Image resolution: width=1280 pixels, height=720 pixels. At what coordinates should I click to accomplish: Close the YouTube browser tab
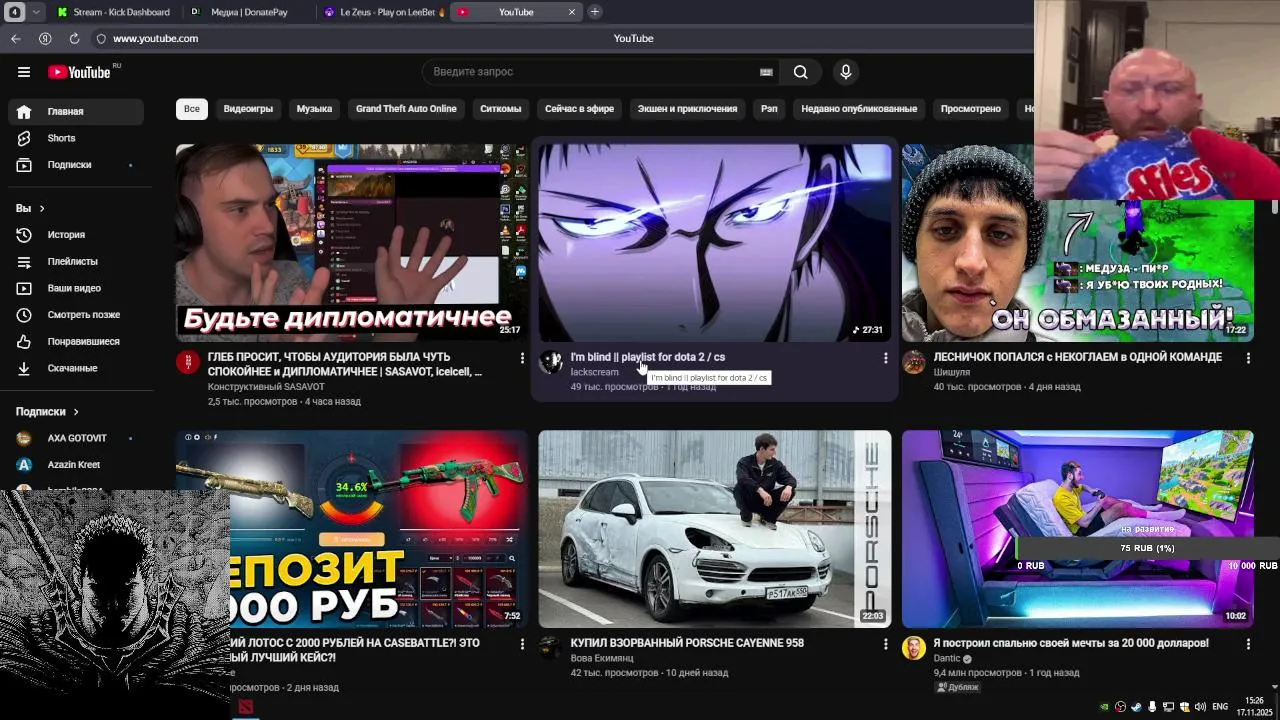coord(572,12)
